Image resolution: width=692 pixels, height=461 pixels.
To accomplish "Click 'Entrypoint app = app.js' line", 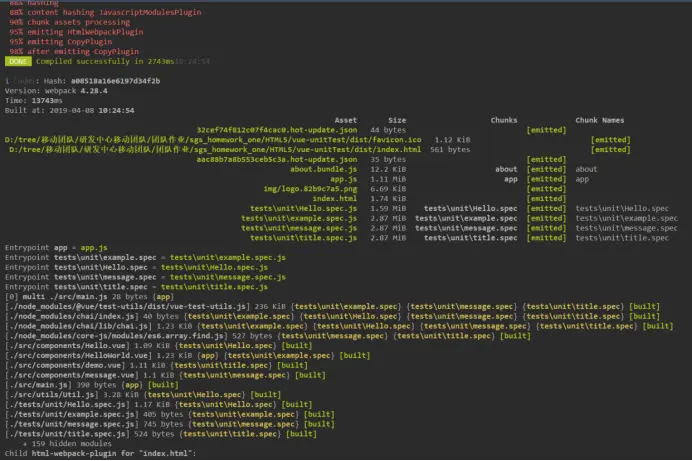I will tap(56, 247).
